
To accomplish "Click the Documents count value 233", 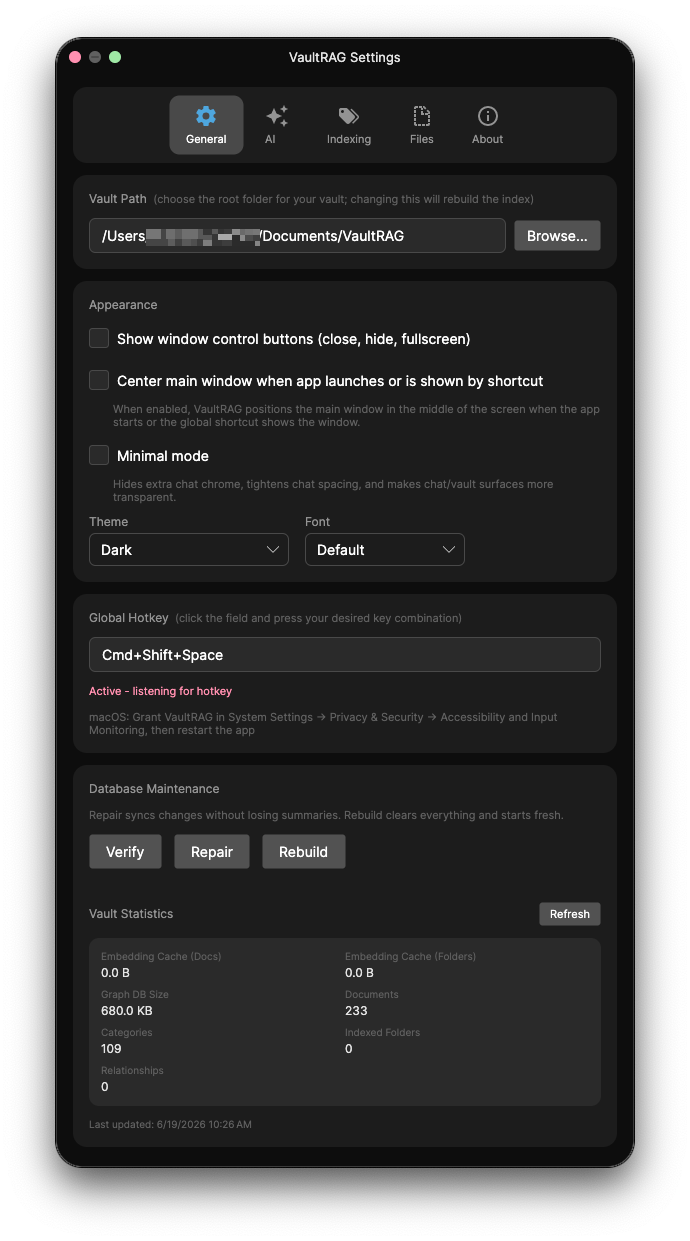I will (356, 1011).
